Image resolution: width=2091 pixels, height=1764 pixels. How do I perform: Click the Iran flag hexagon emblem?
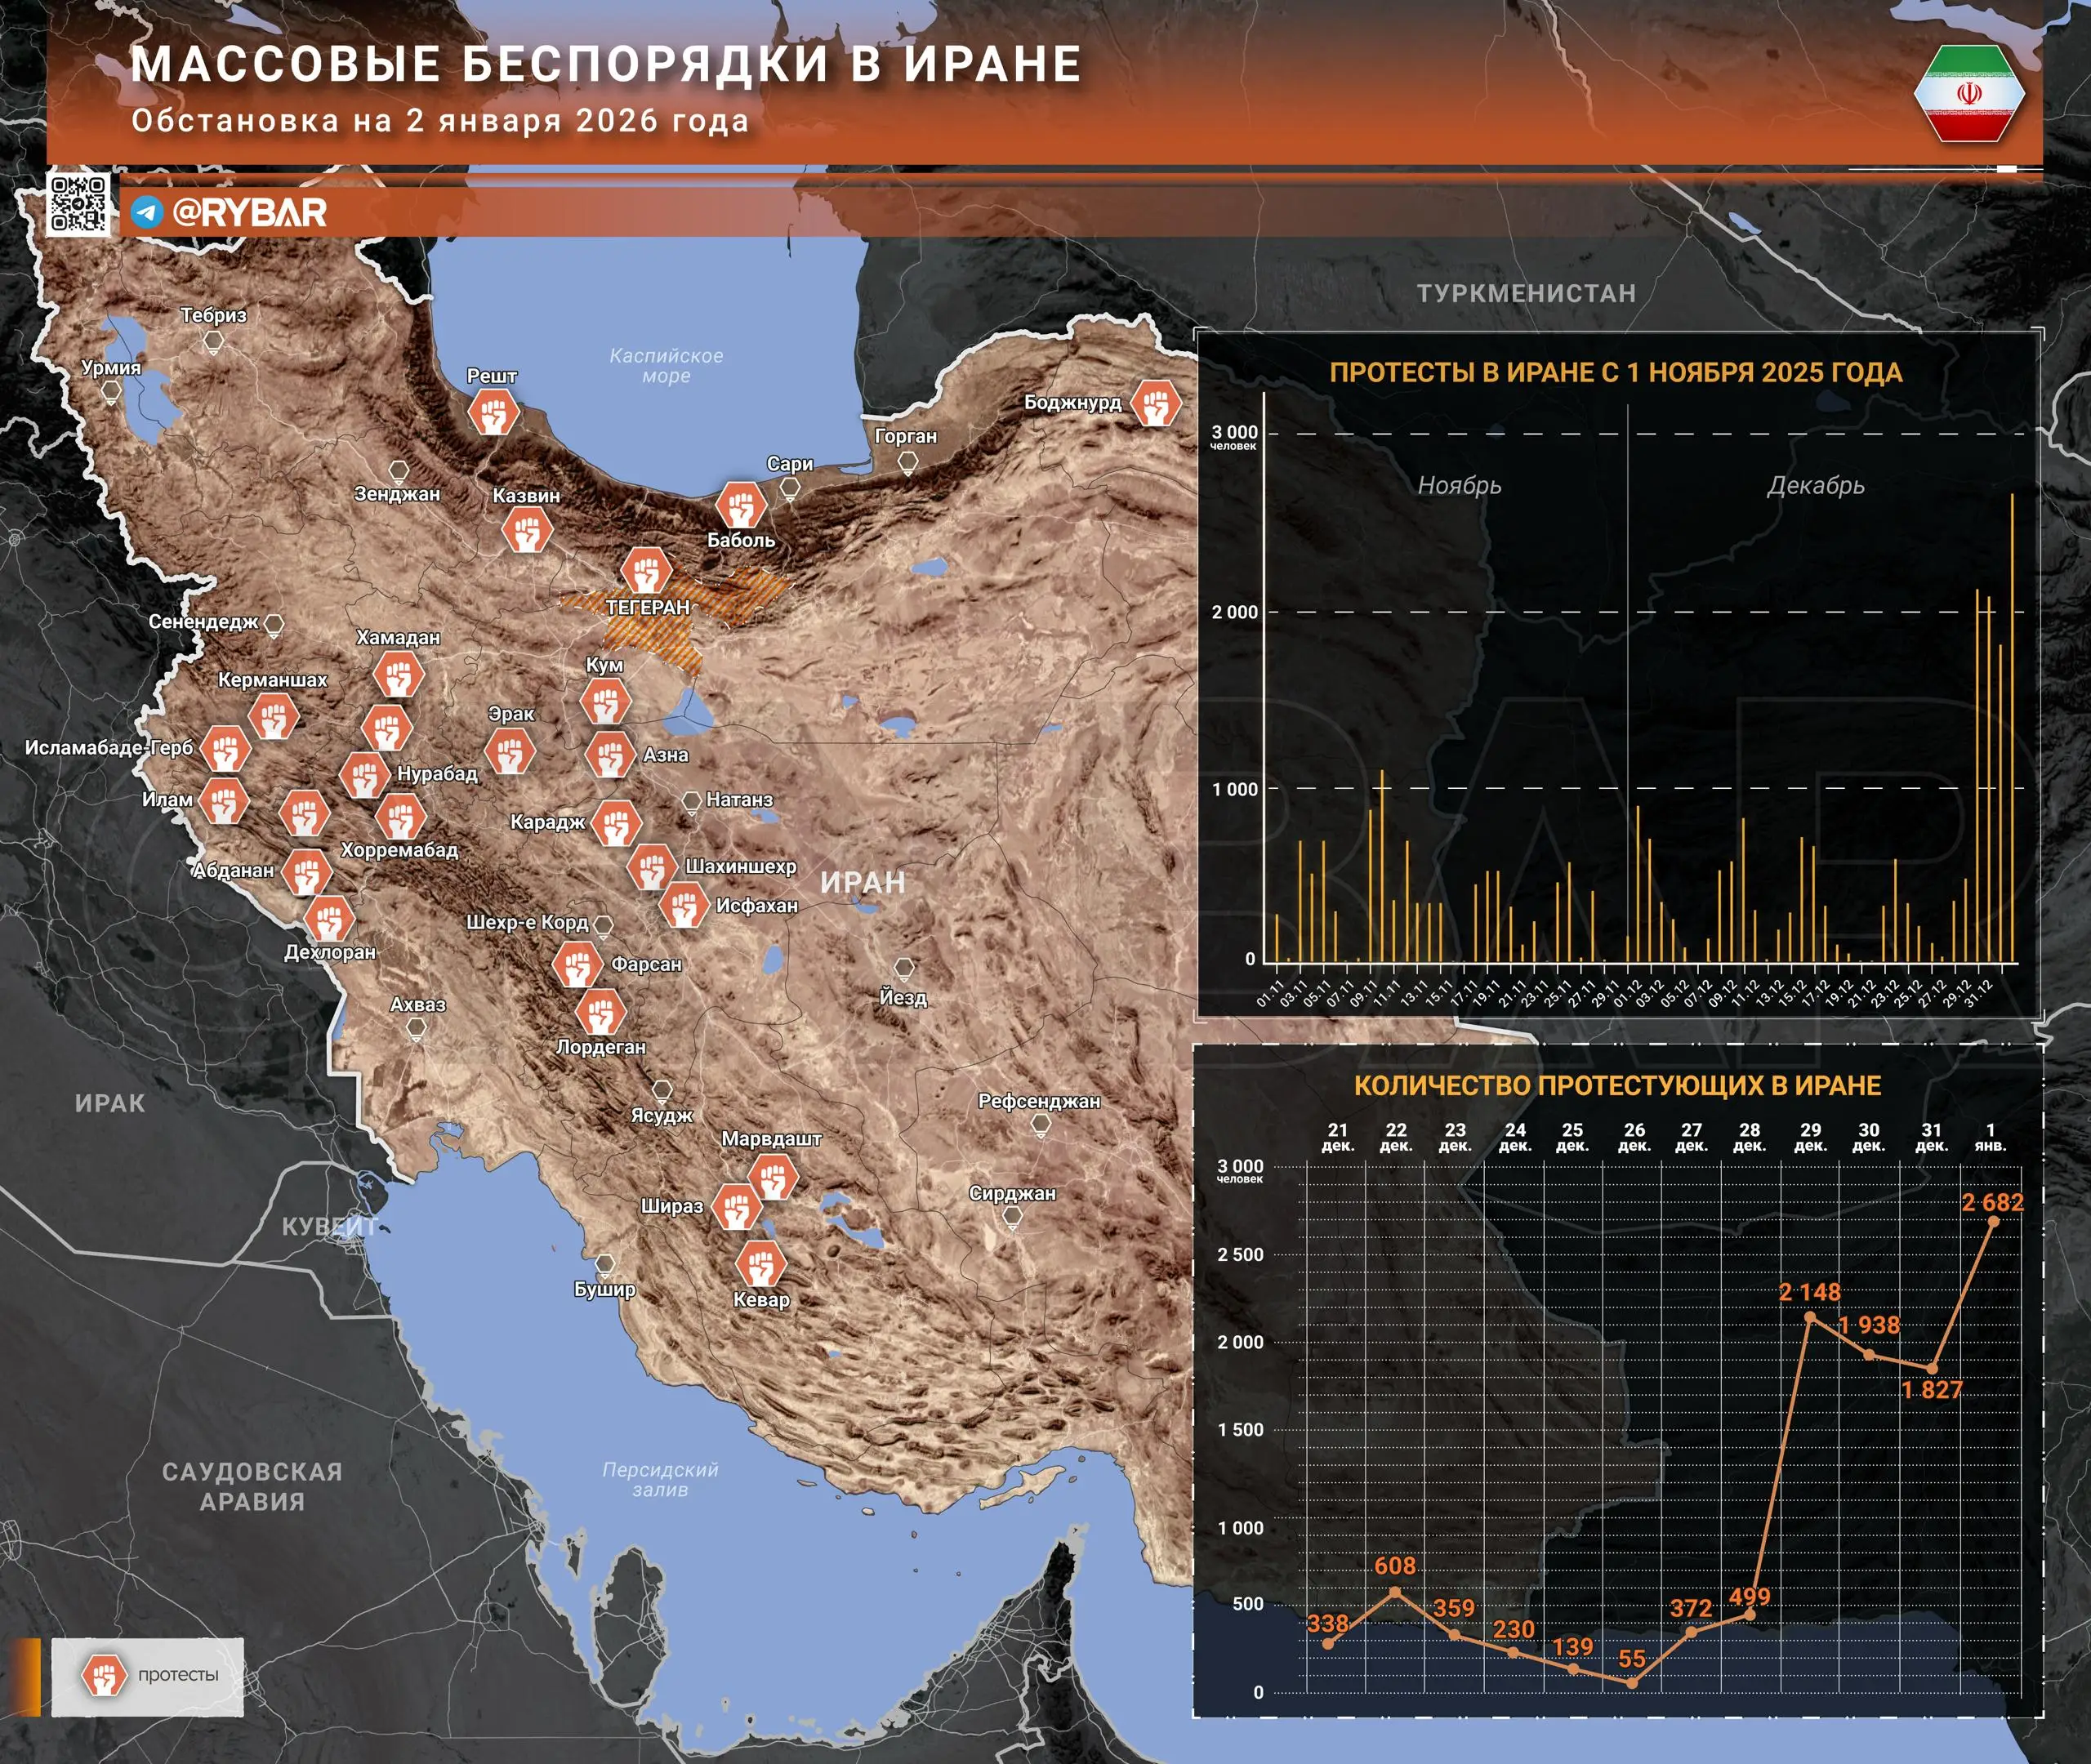coord(1969,94)
